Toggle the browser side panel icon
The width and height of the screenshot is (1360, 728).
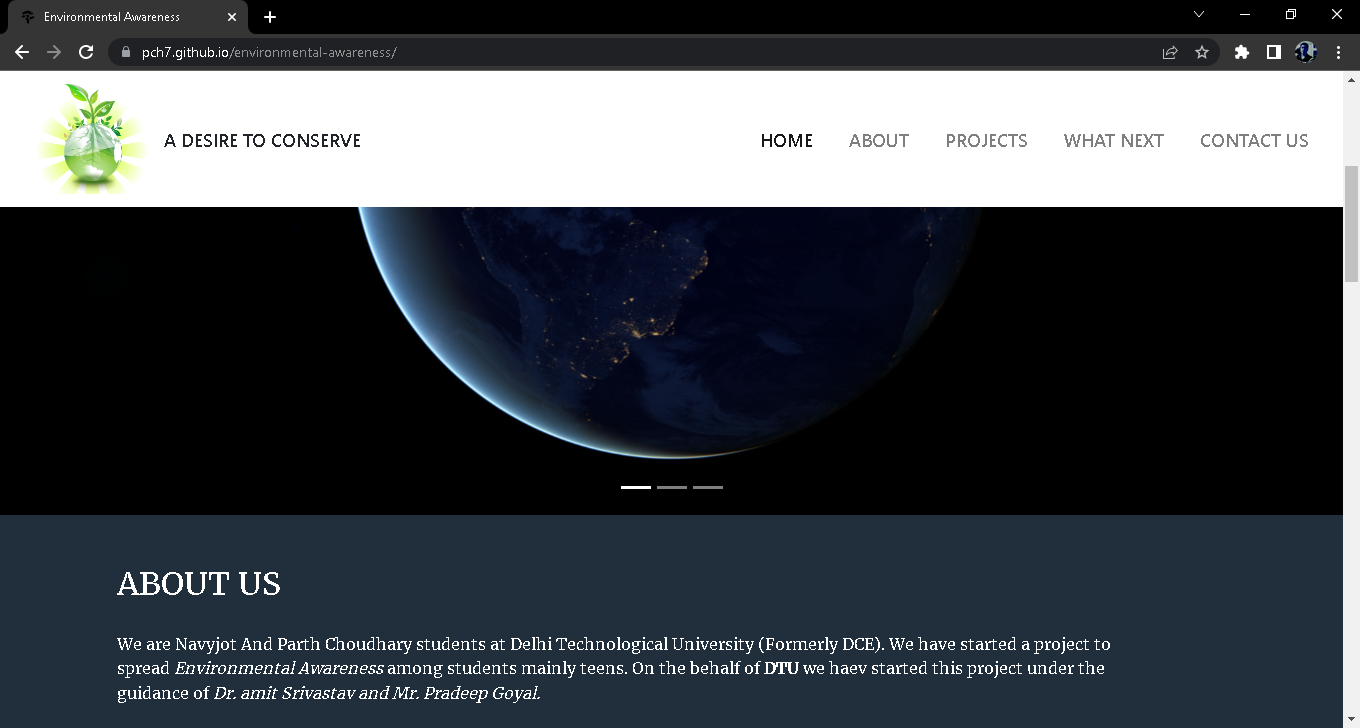(x=1274, y=52)
